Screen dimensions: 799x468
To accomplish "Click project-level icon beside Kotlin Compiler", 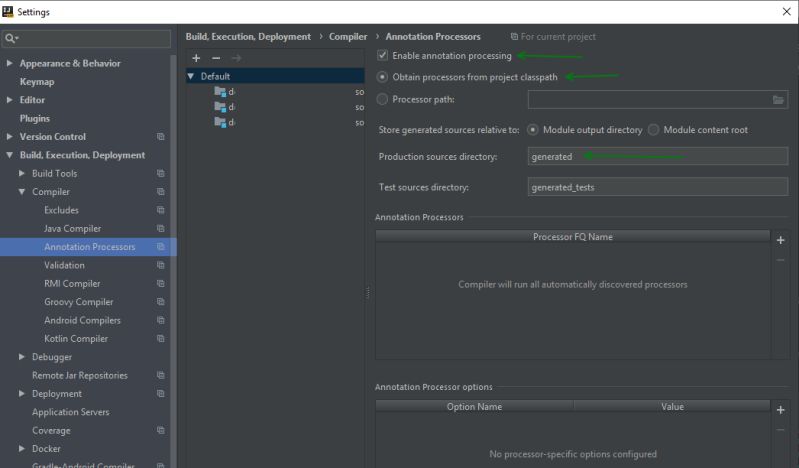I will [161, 339].
